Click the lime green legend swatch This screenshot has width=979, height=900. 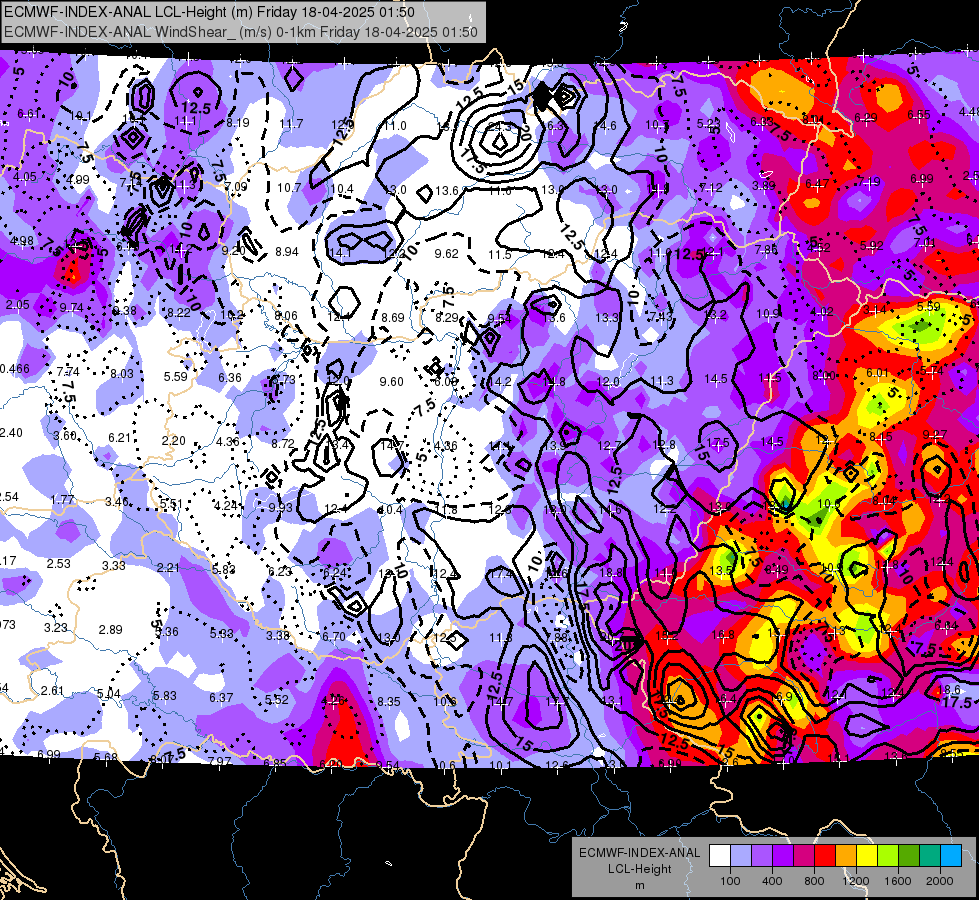point(888,856)
